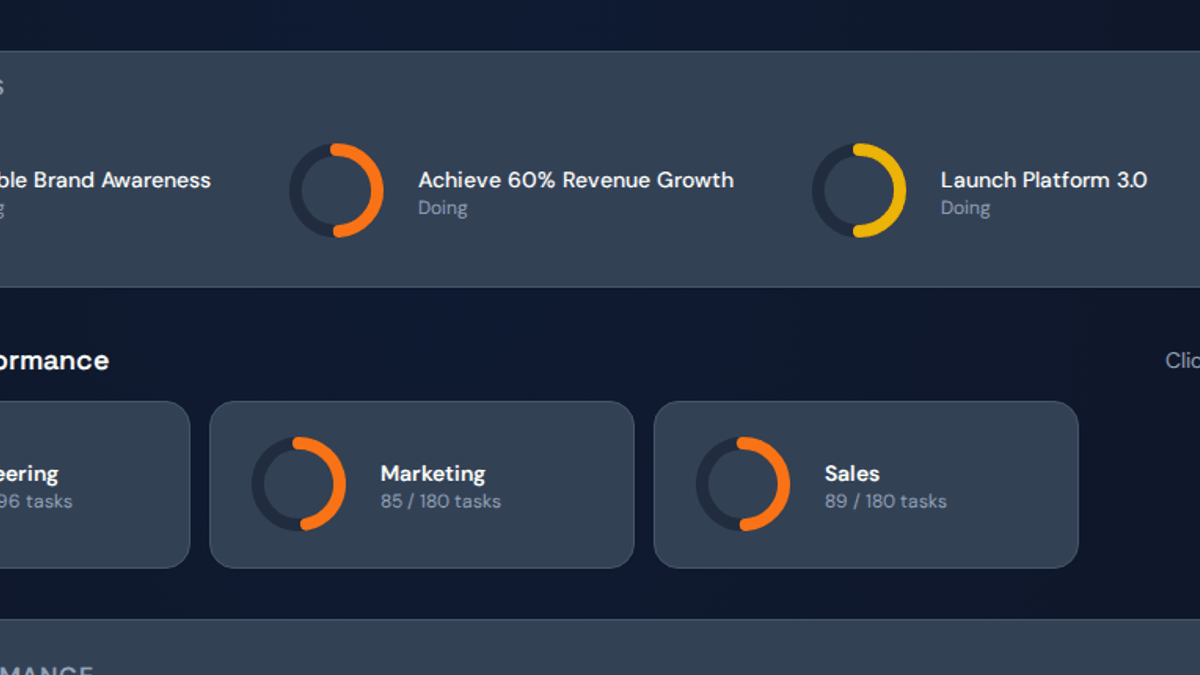Click the Launch Platform 3.0 yellow progress ring
The image size is (1200, 675).
tap(859, 190)
